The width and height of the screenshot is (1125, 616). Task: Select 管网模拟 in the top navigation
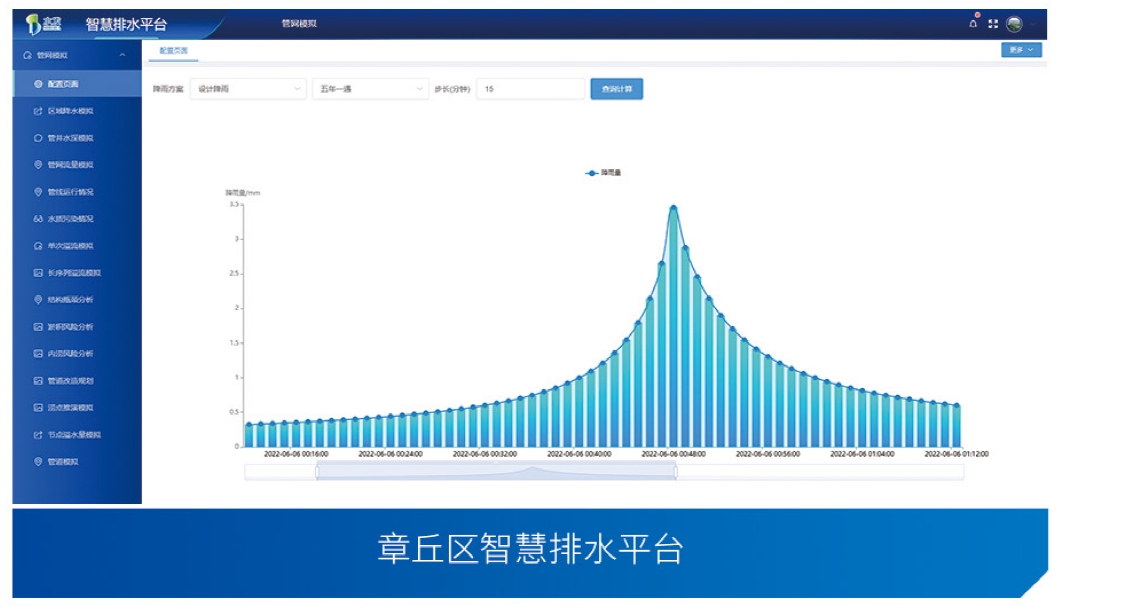coord(298,24)
